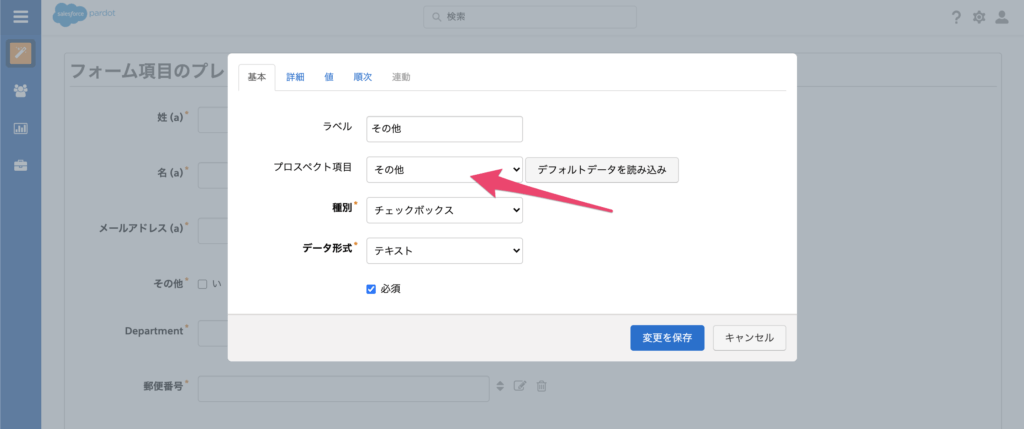Image resolution: width=1024 pixels, height=429 pixels.
Task: Tick the その他 checkbox in the background form
Action: click(x=202, y=284)
